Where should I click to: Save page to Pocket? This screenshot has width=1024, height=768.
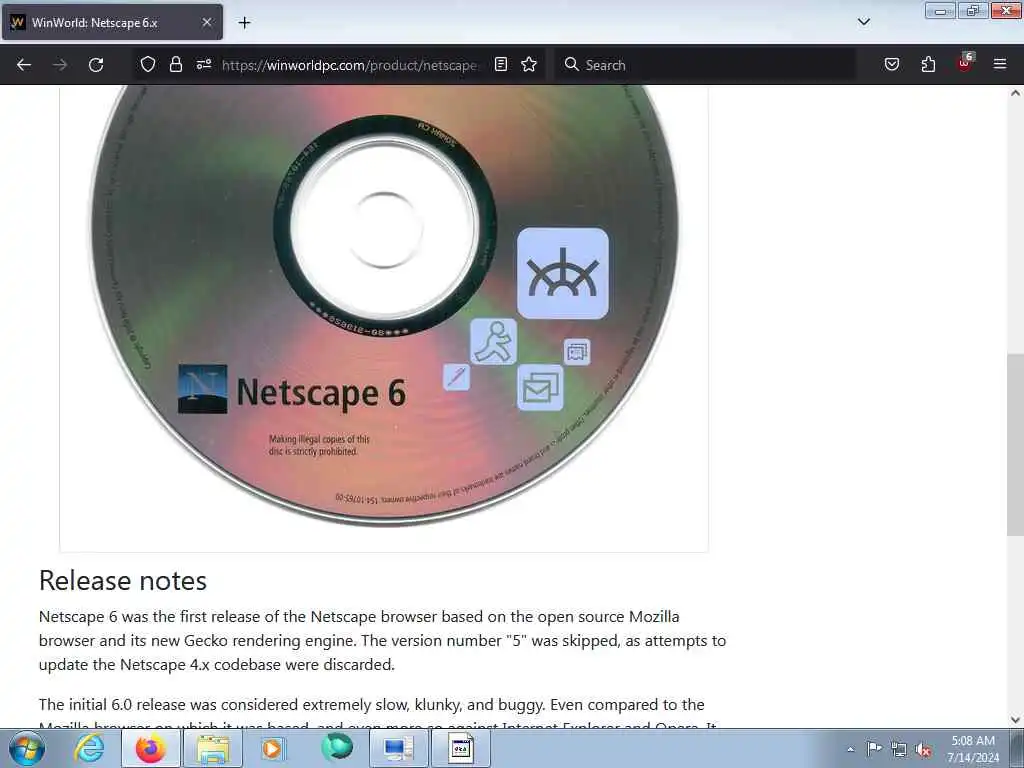(x=892, y=64)
